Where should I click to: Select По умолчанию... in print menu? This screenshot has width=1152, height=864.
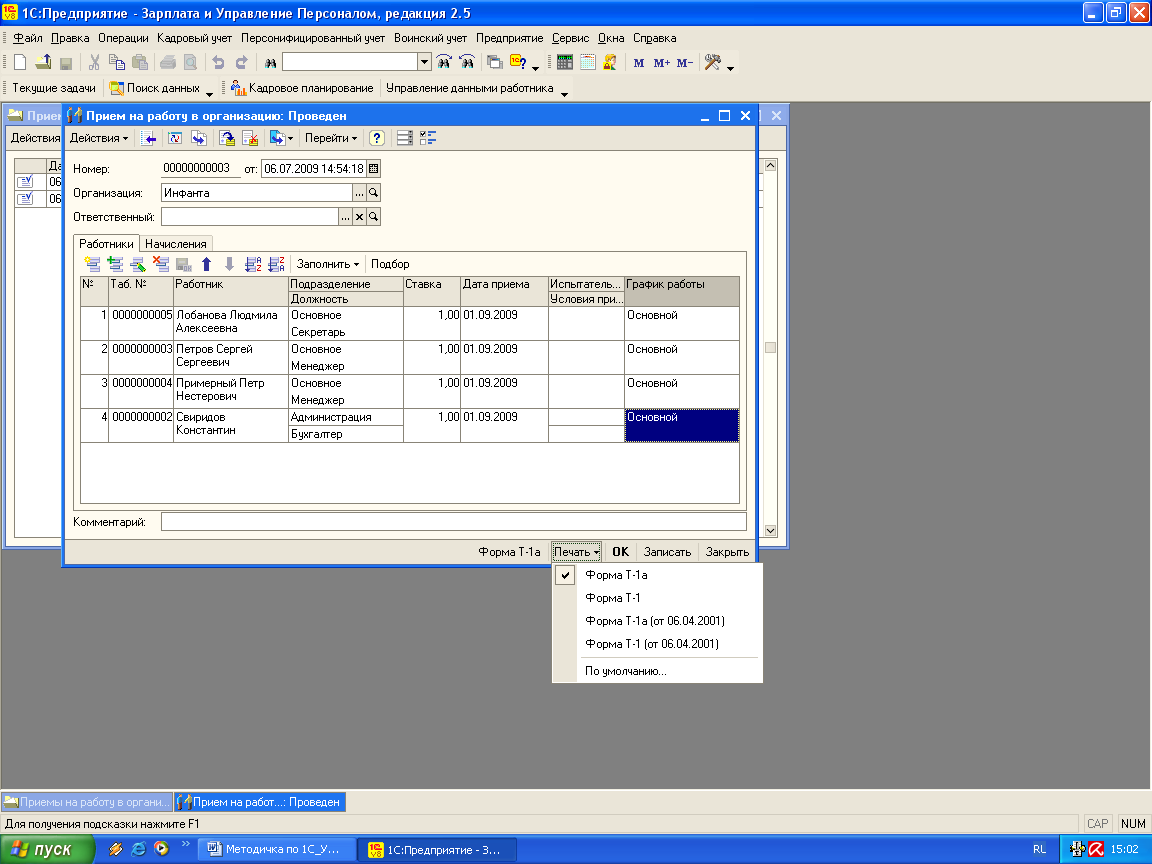tap(626, 671)
